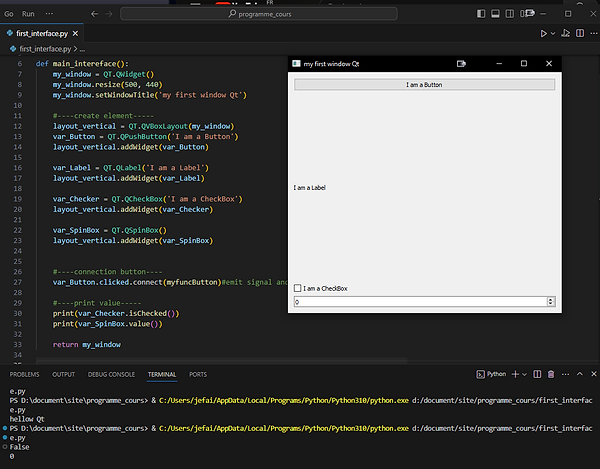Click line number 22 in the gutter

[18, 230]
